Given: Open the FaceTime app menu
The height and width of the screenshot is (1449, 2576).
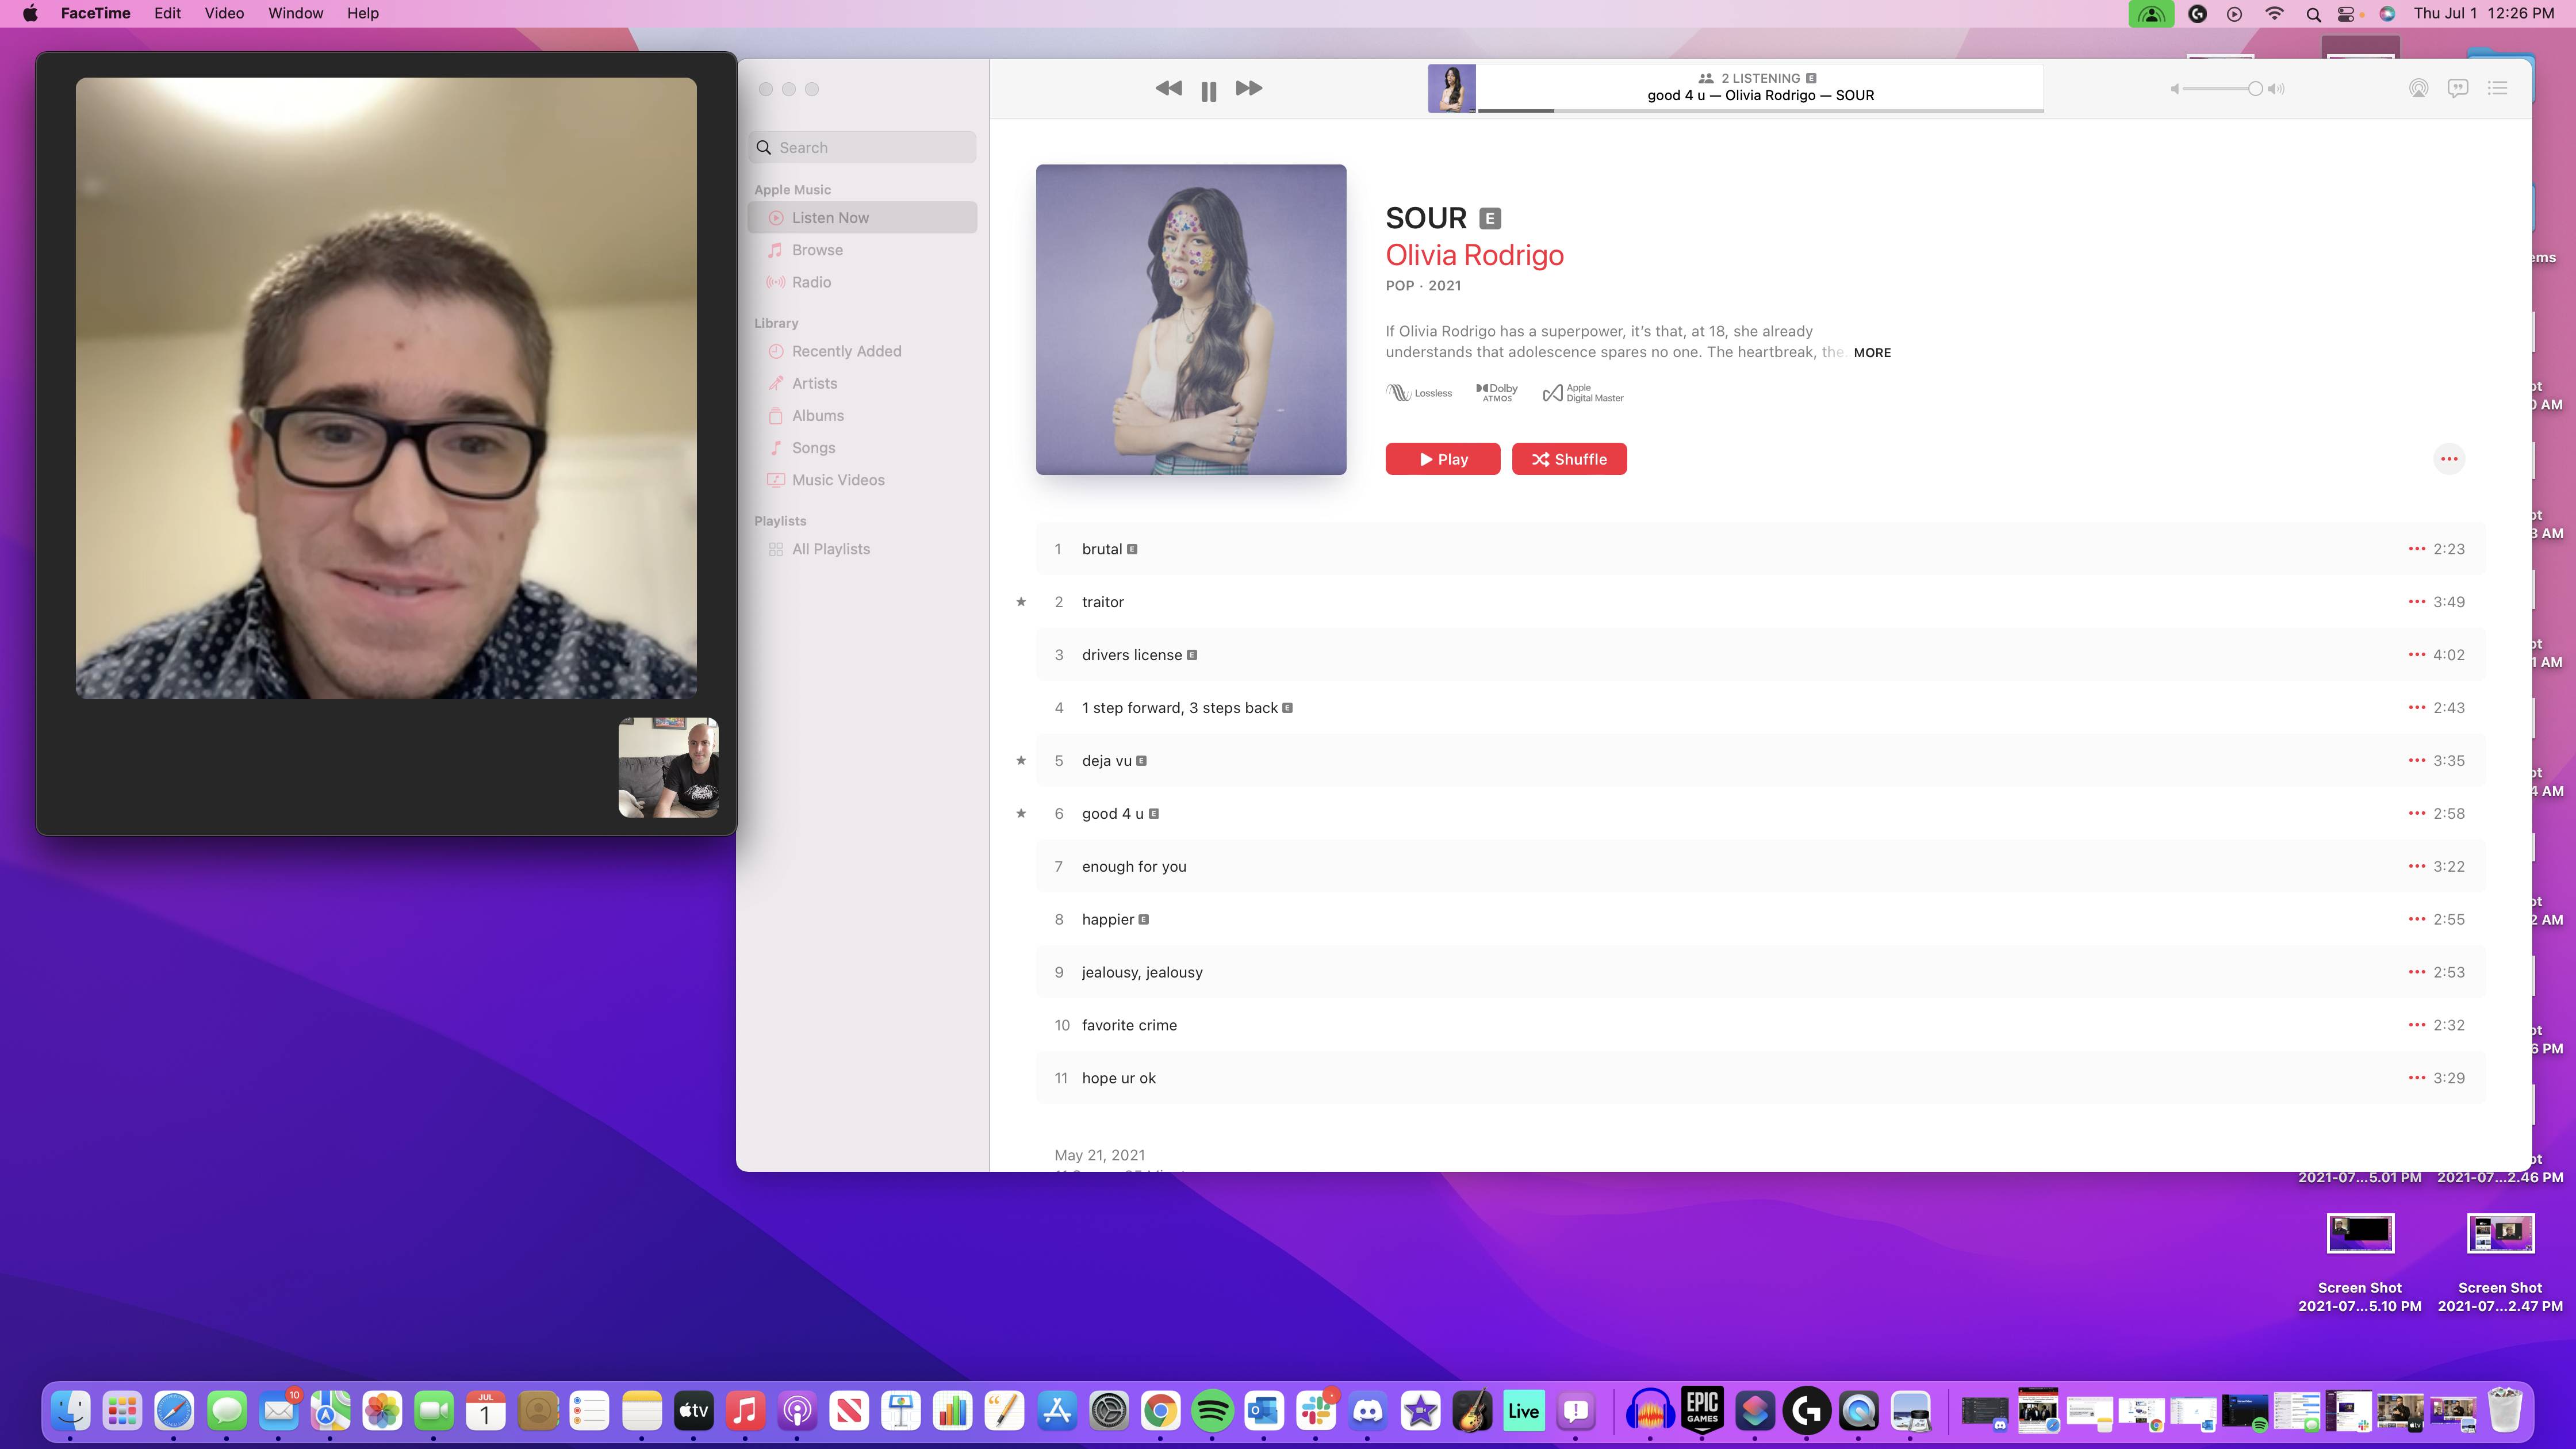Looking at the screenshot, I should tap(95, 13).
